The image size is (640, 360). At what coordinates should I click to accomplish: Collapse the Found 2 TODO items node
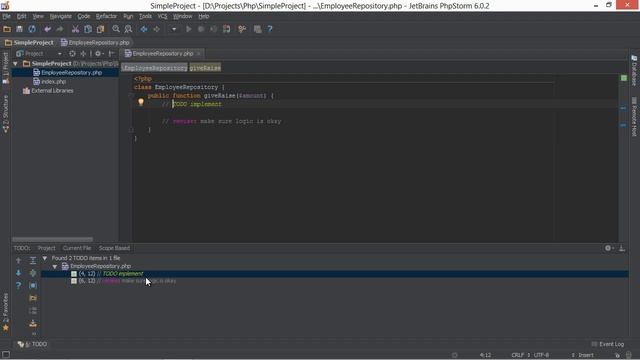coord(45,258)
